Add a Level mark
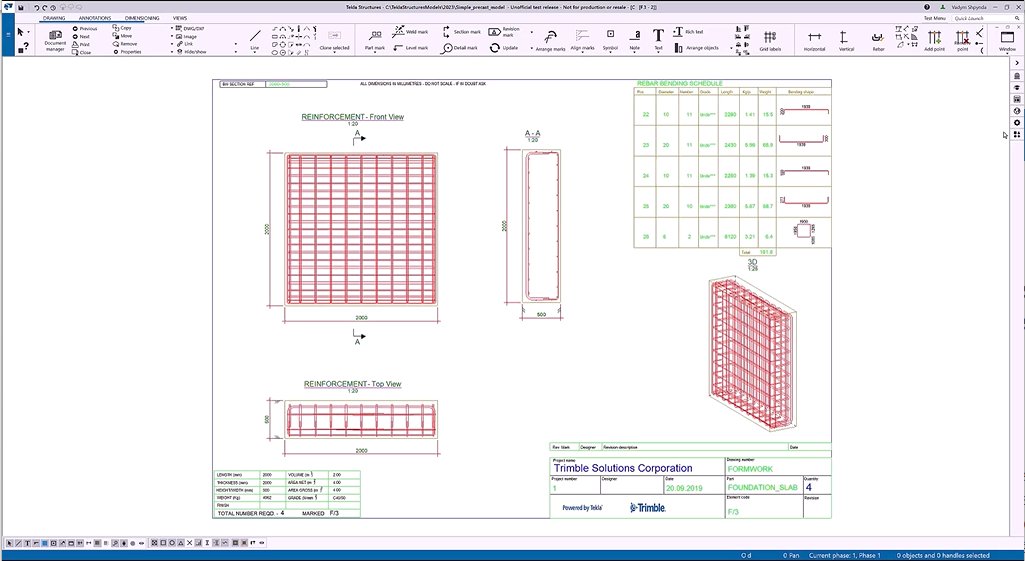 410,48
